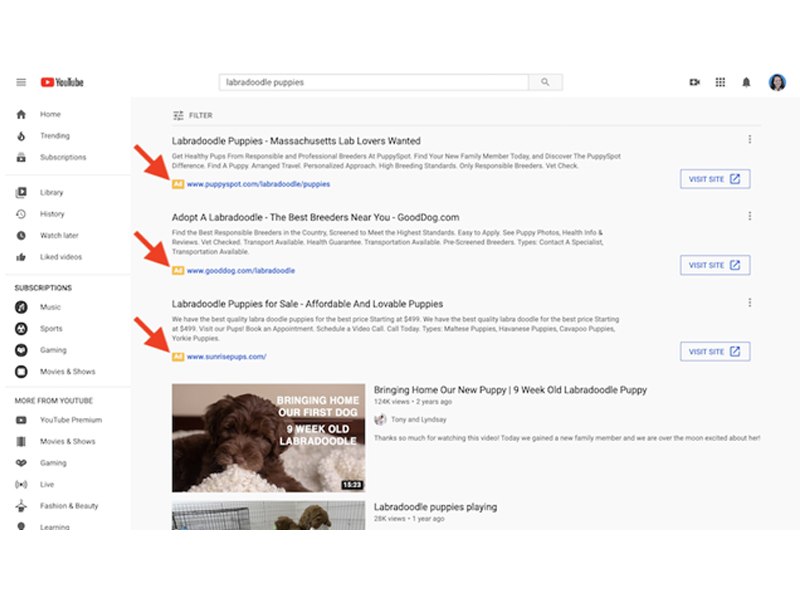The image size is (800, 600).
Task: Open Watch later list
Action: point(58,235)
